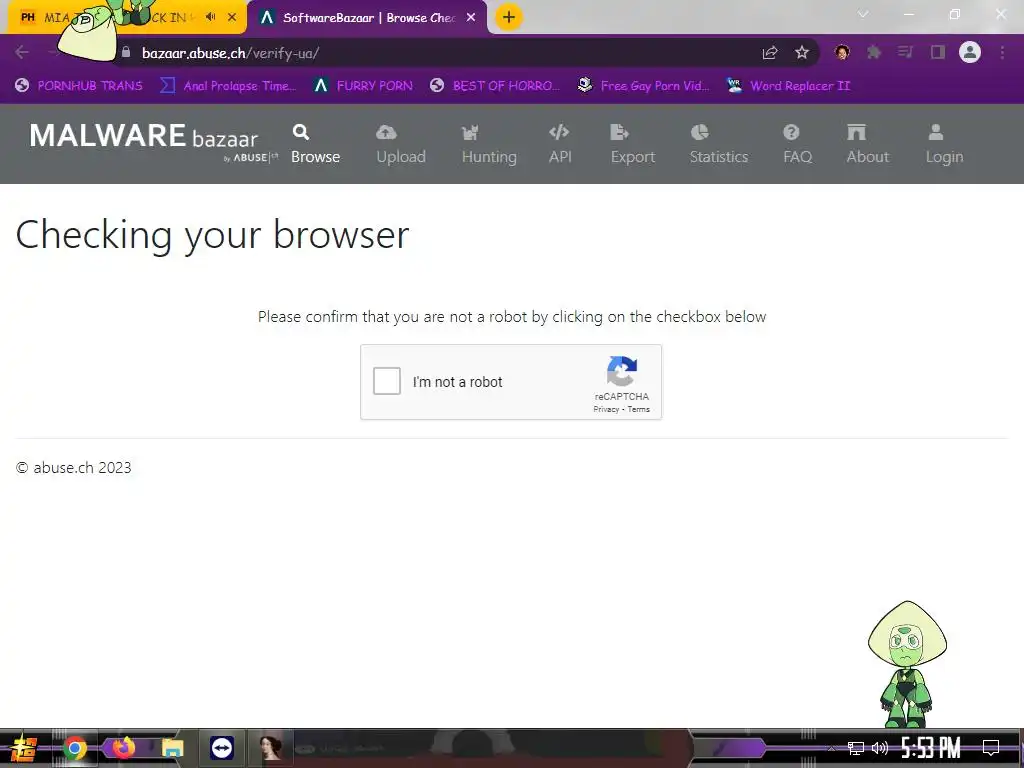
Task: Launch Firefox from the taskbar
Action: tap(123, 747)
